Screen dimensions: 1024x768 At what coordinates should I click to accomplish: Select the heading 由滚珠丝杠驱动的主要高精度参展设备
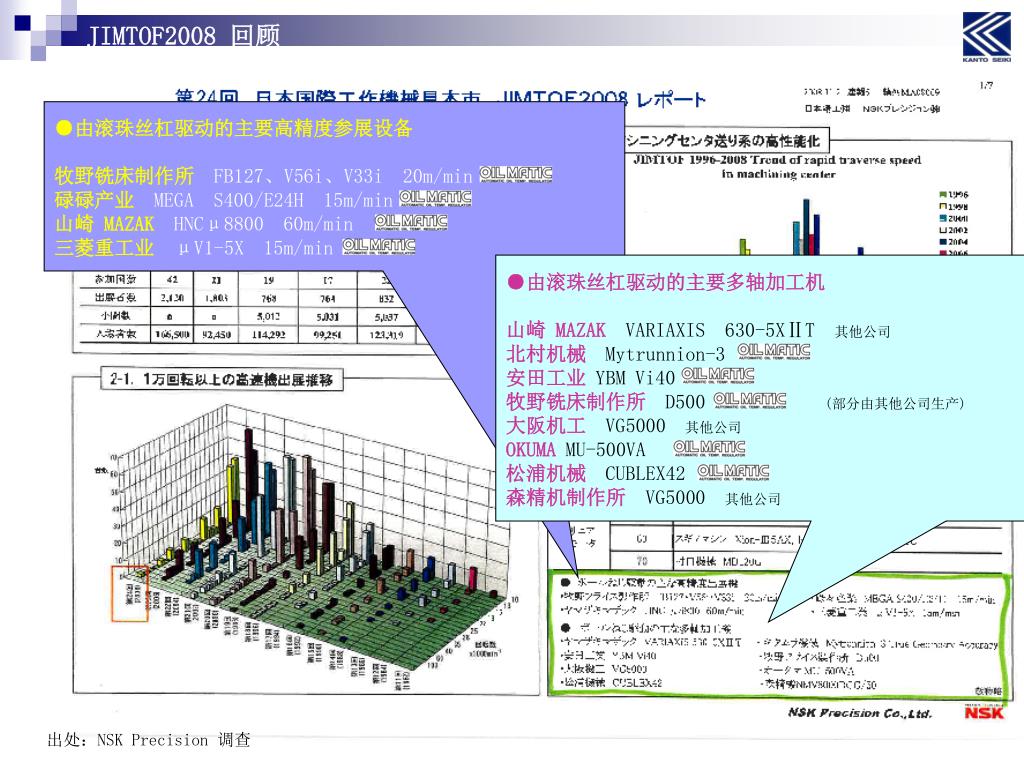coord(243,128)
